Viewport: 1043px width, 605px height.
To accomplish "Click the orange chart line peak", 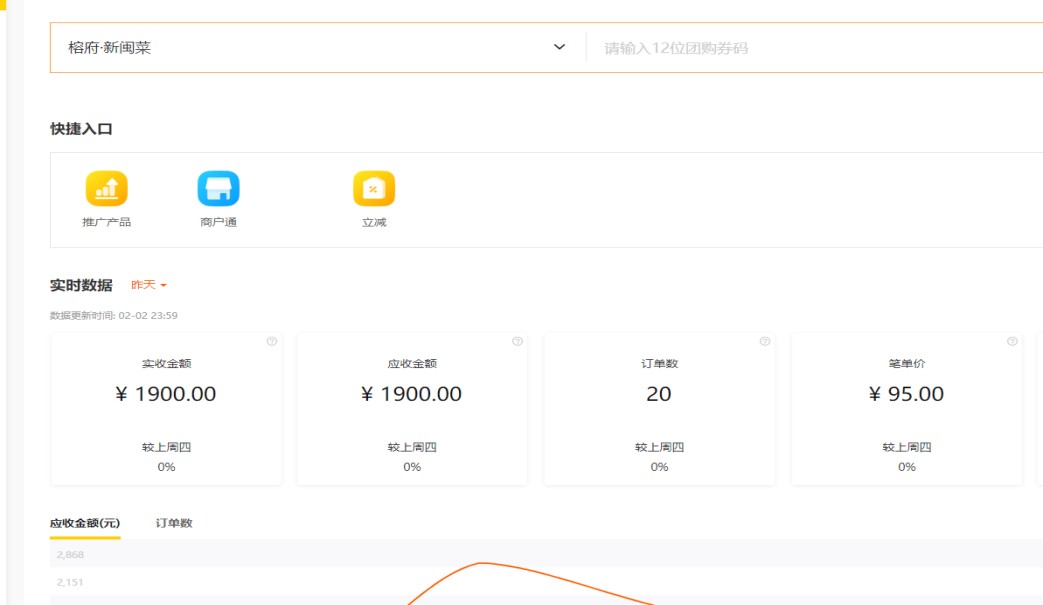I will pyautogui.click(x=483, y=563).
